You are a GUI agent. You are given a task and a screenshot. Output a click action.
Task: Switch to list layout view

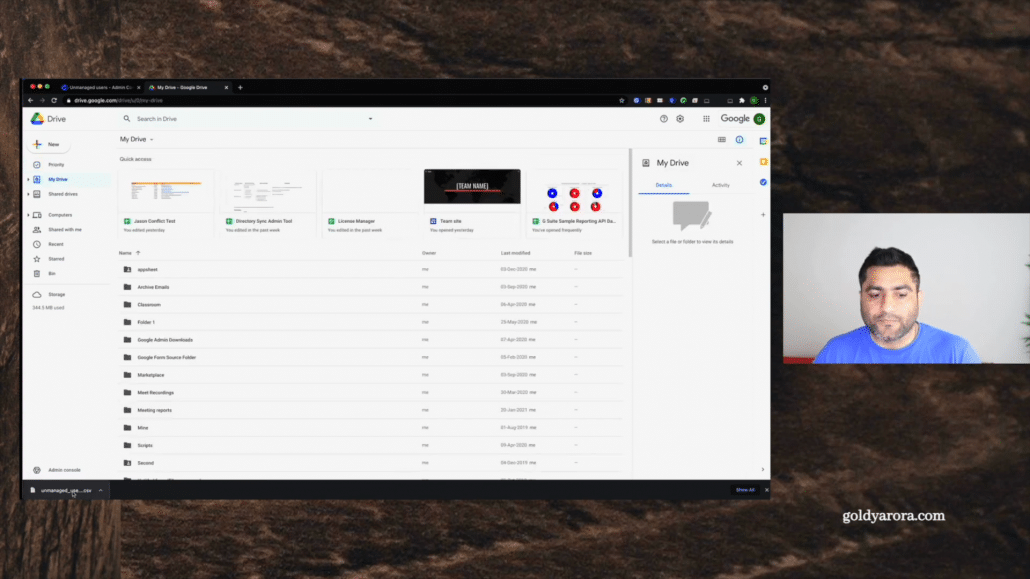click(722, 139)
